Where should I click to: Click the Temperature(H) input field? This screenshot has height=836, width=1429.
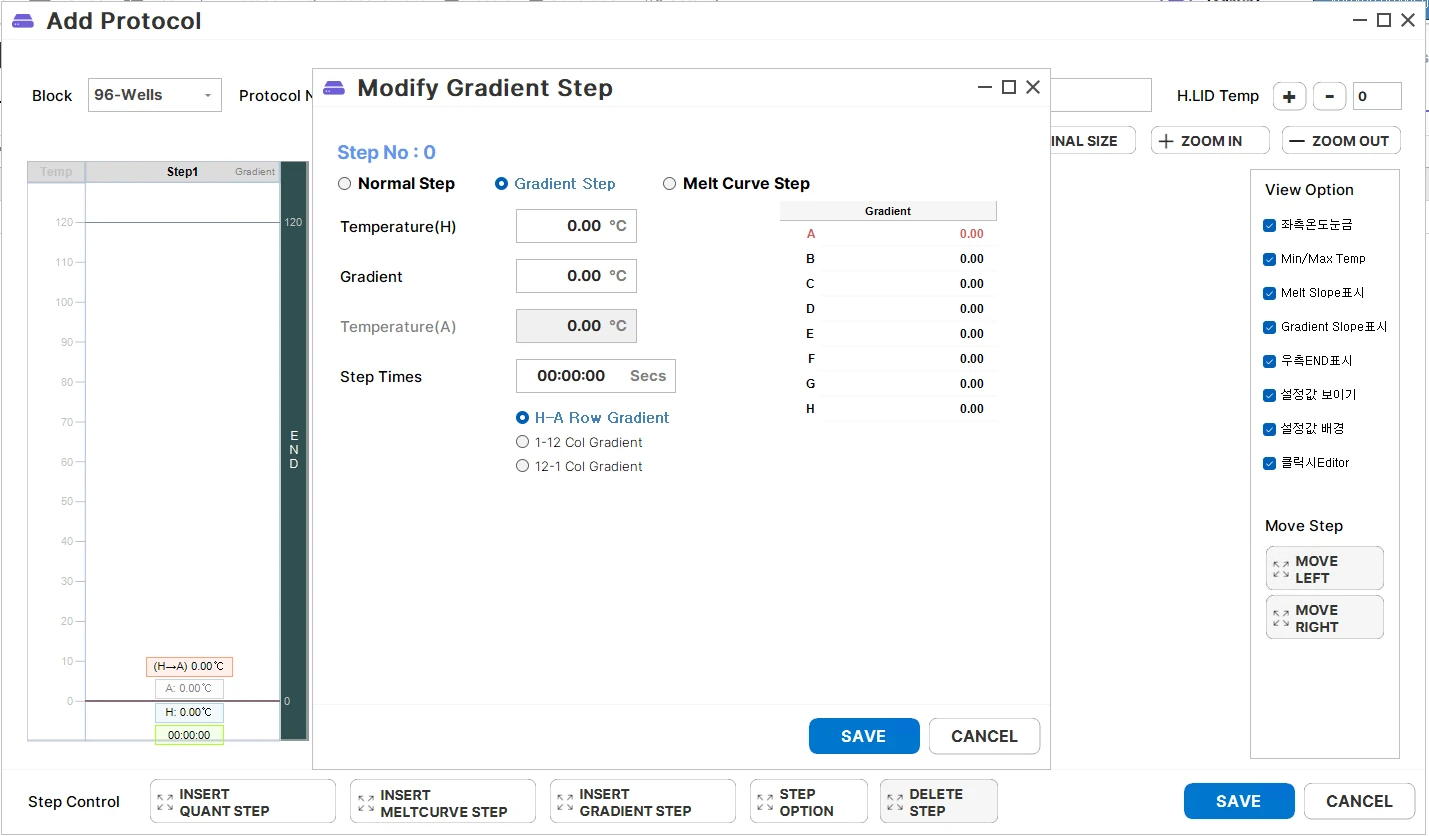(576, 226)
